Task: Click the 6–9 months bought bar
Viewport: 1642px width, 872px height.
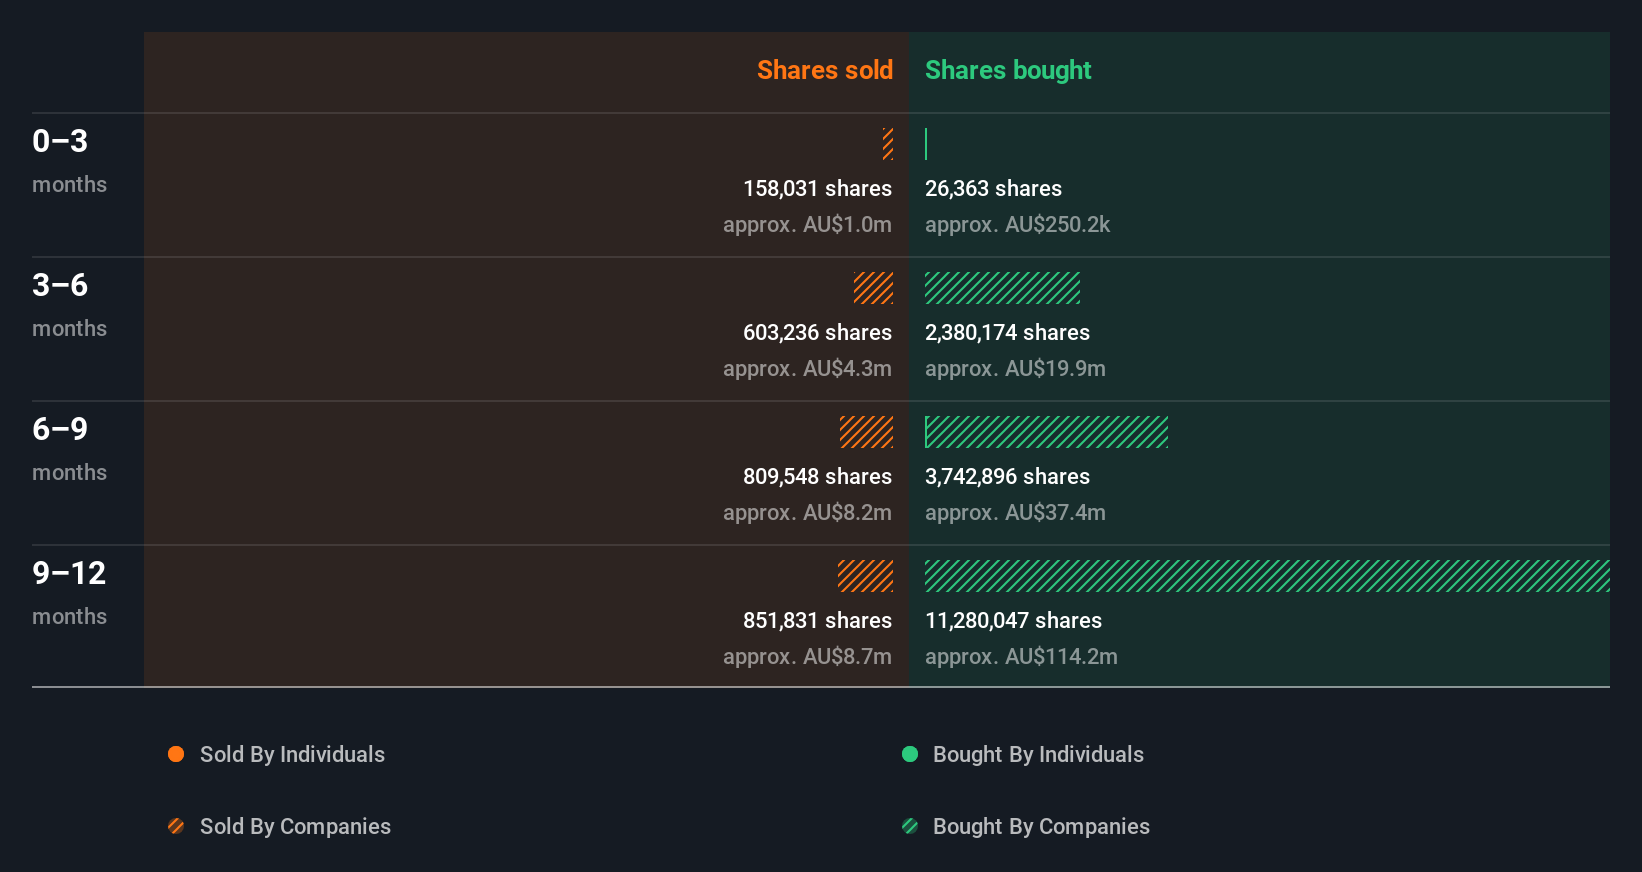Action: click(1046, 432)
